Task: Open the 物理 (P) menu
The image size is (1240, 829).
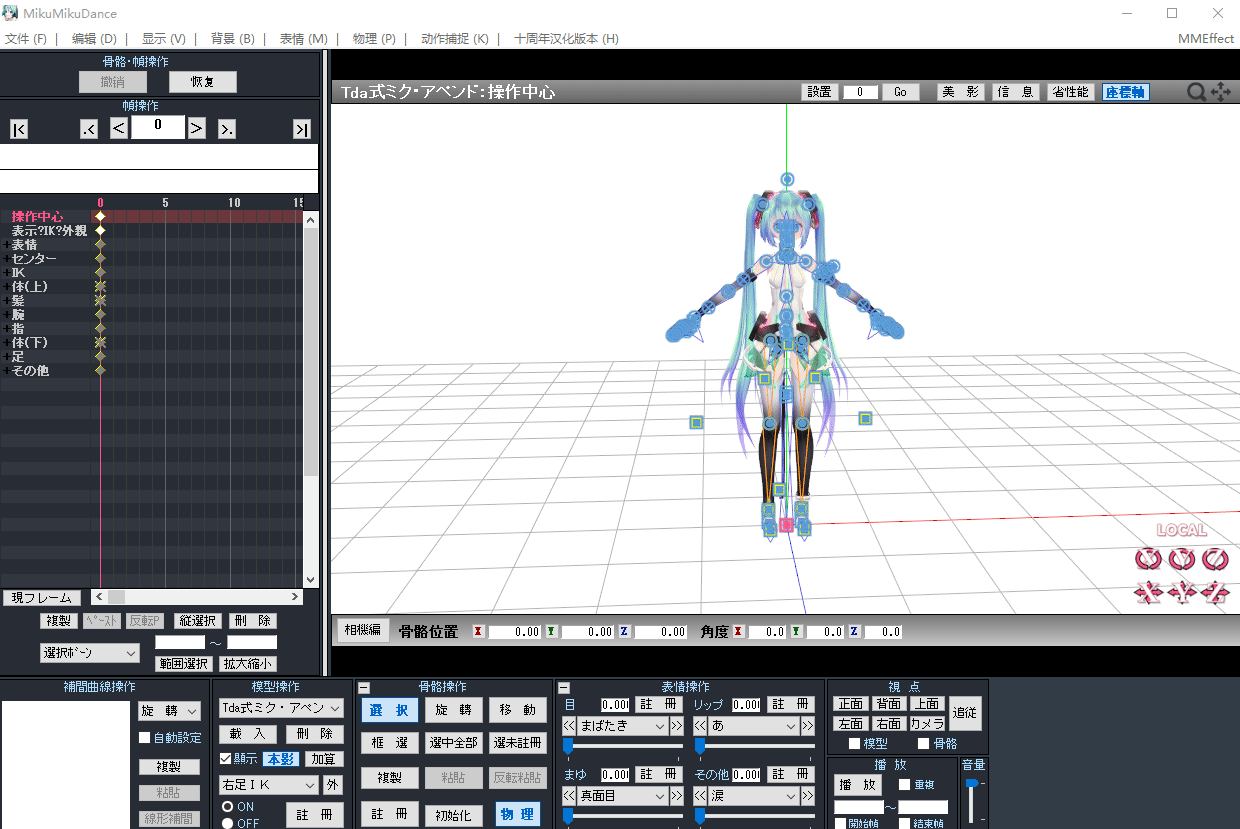Action: pyautogui.click(x=375, y=38)
